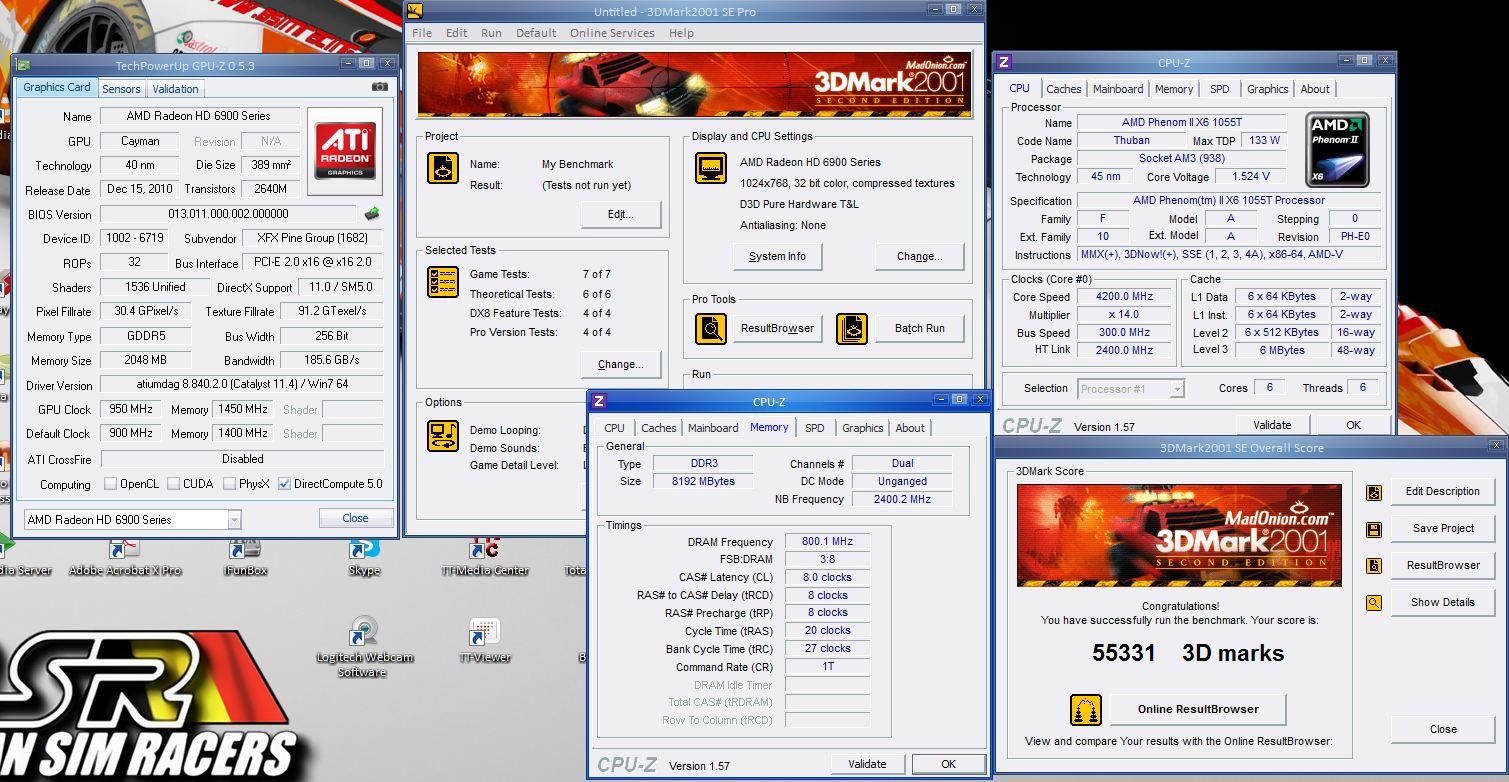Open the Online Services menu
This screenshot has width=1509, height=782.
click(x=612, y=33)
